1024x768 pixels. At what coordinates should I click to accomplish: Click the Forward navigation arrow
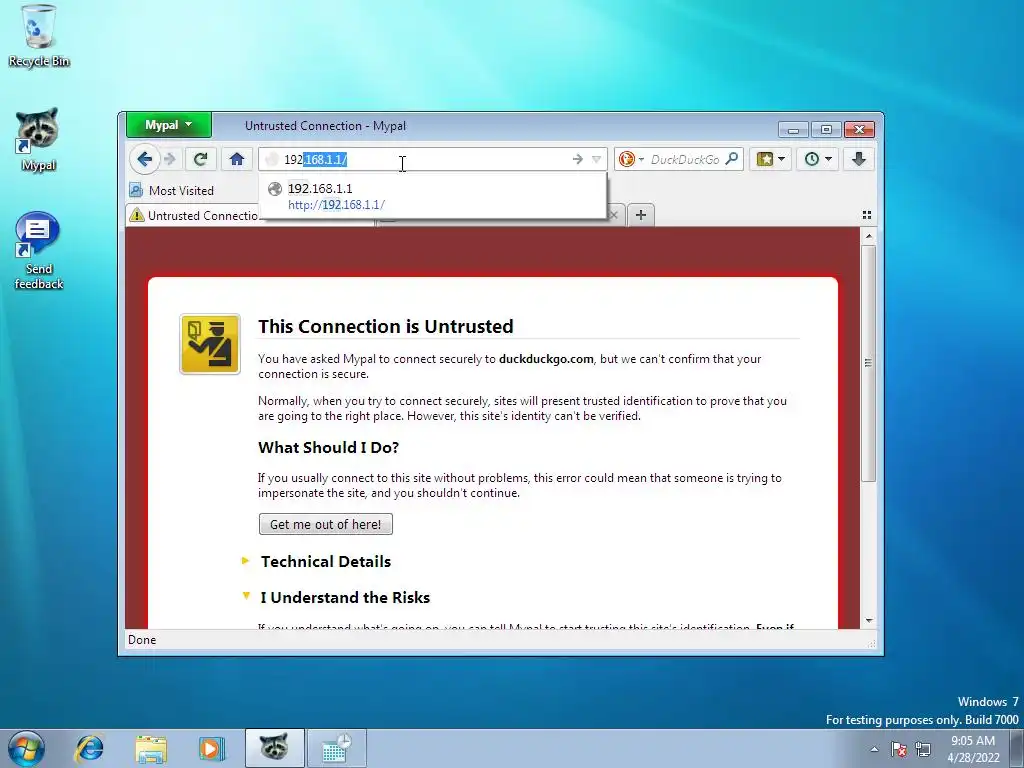pos(170,159)
